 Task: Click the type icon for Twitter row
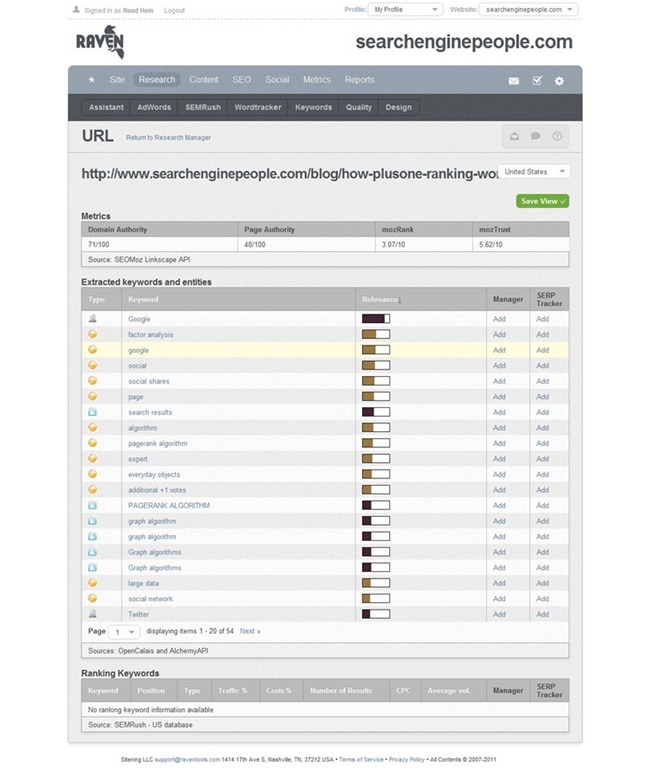coord(93,614)
